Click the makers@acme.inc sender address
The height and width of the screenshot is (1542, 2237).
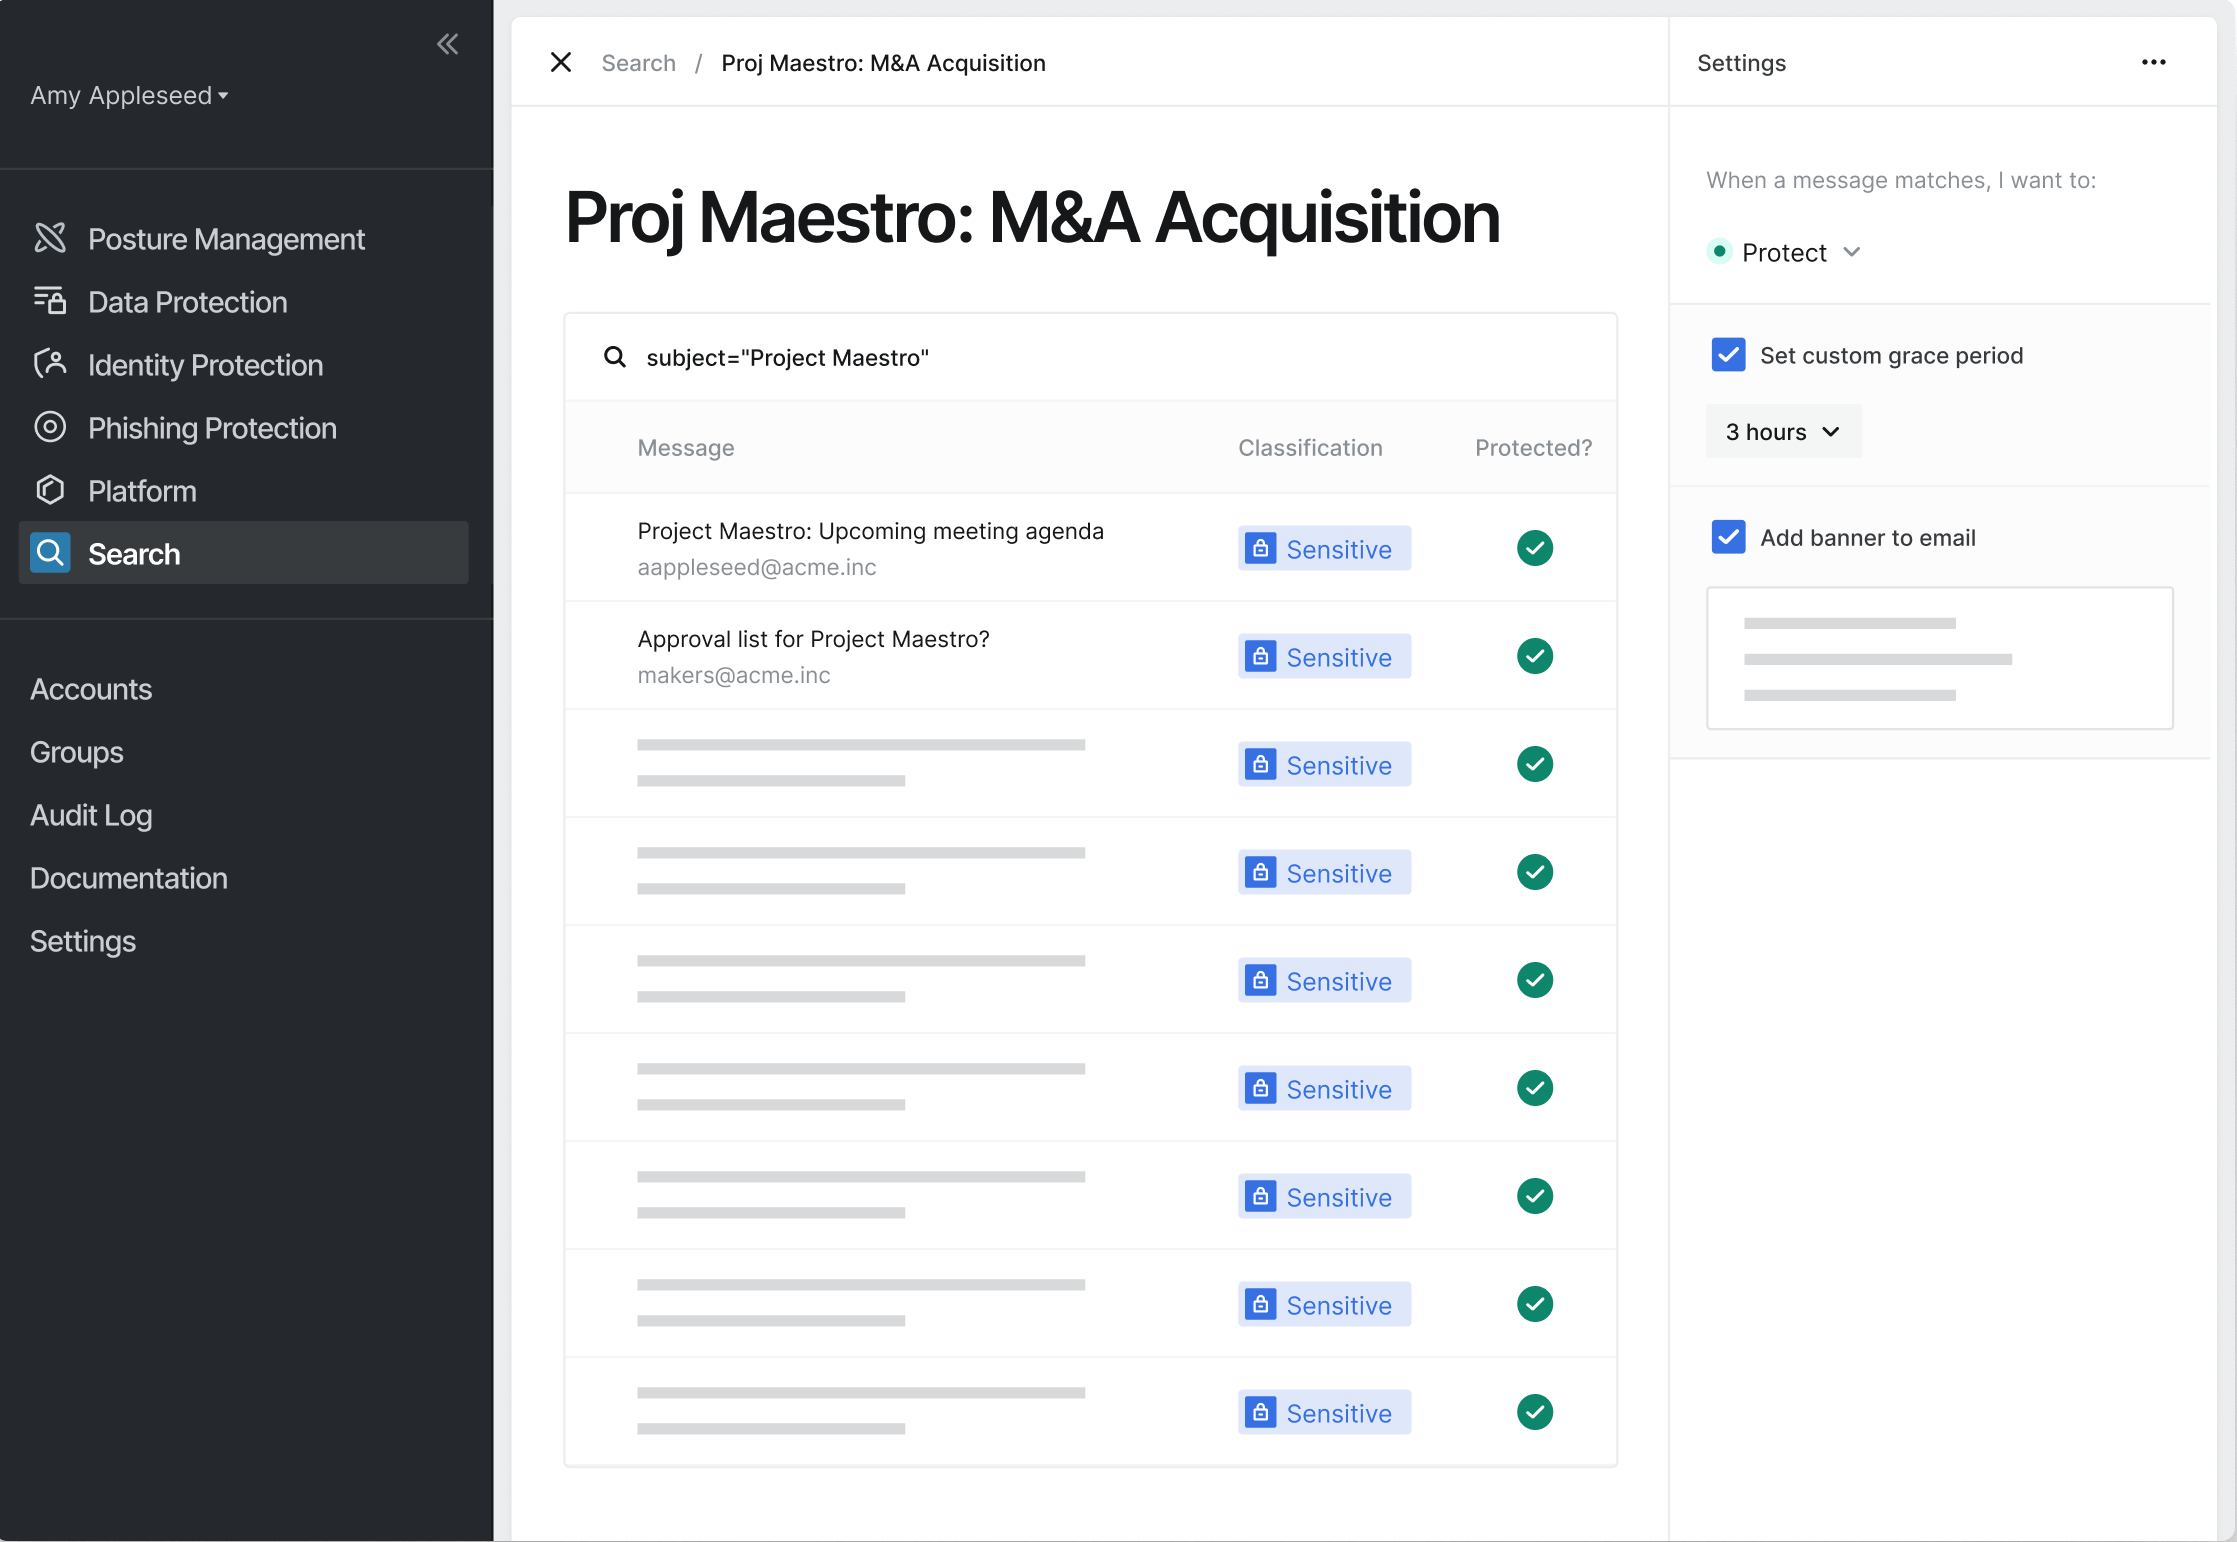pos(733,675)
